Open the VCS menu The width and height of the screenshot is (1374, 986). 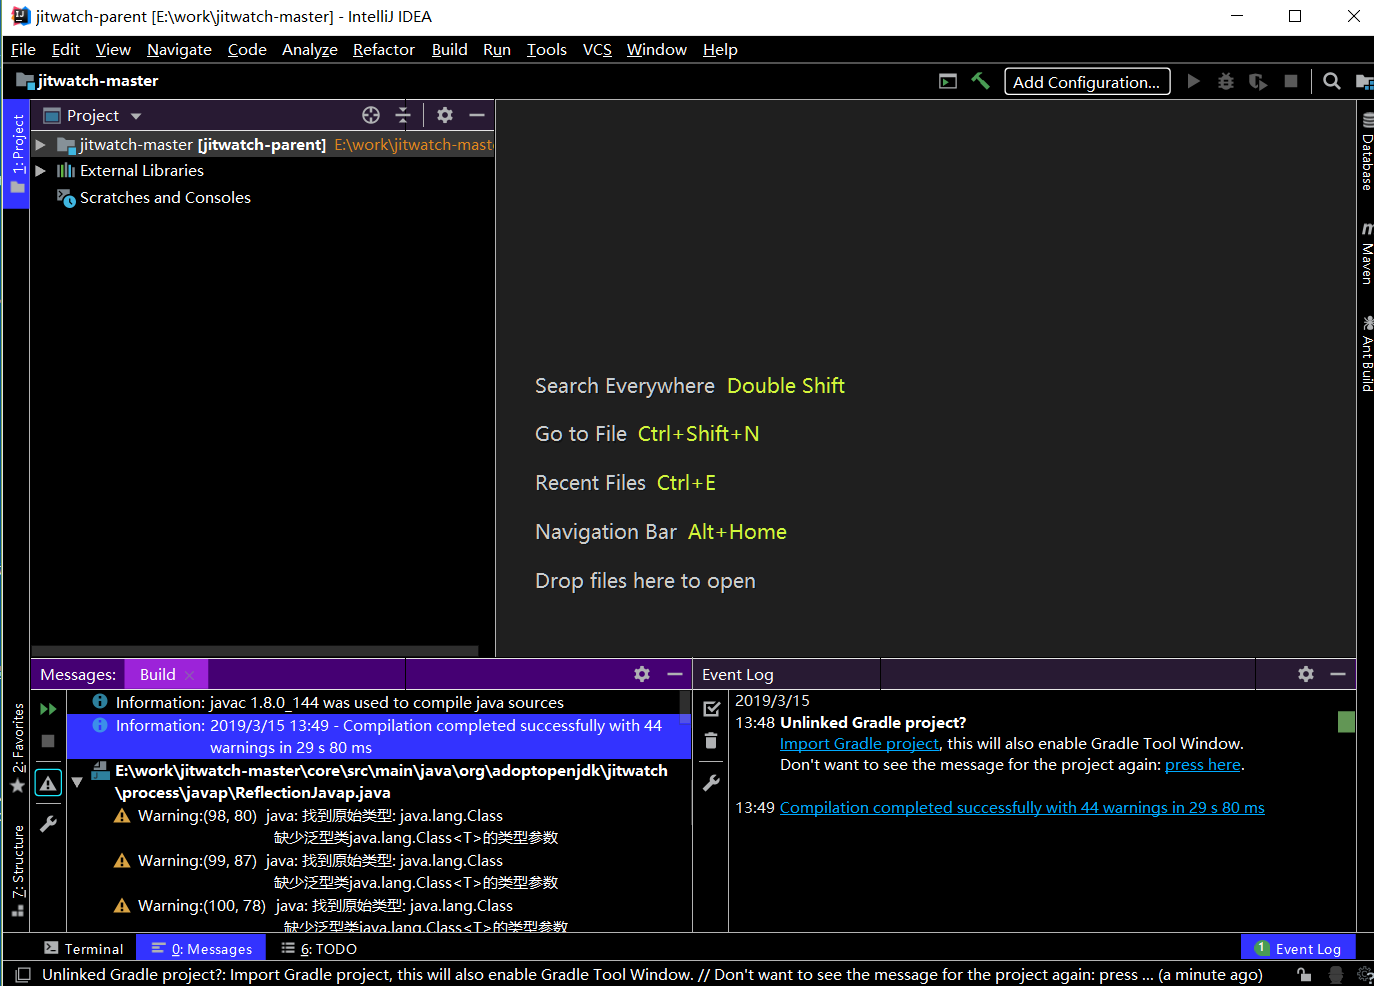pyautogui.click(x=597, y=49)
